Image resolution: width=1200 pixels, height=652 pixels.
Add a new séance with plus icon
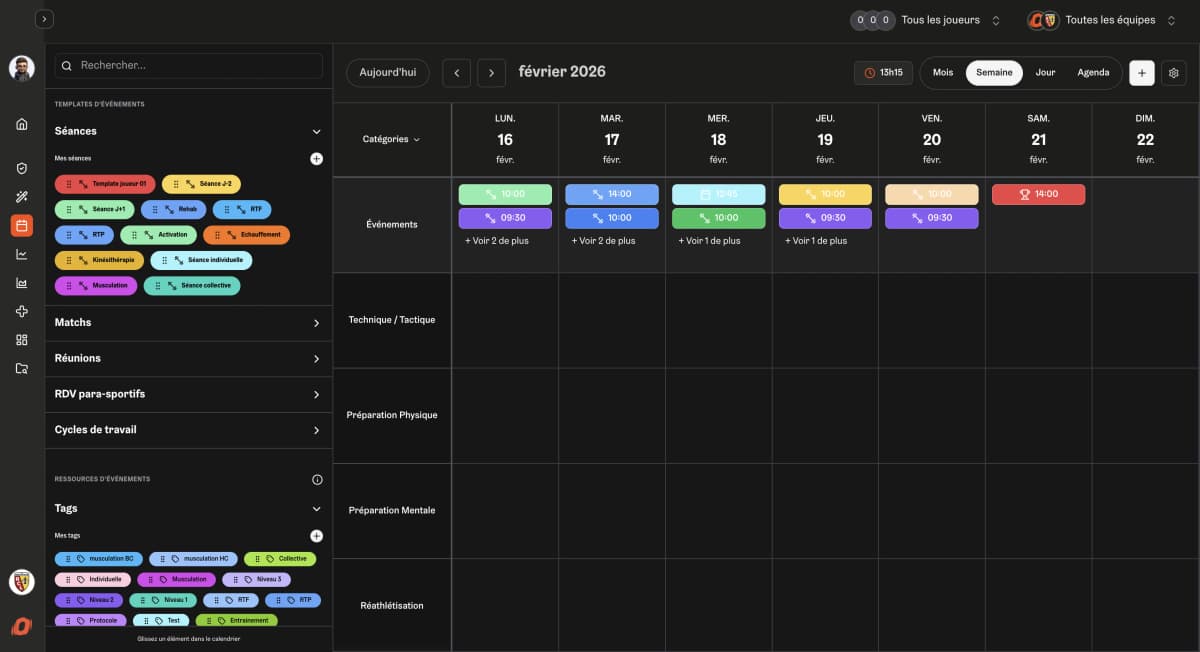click(x=316, y=159)
